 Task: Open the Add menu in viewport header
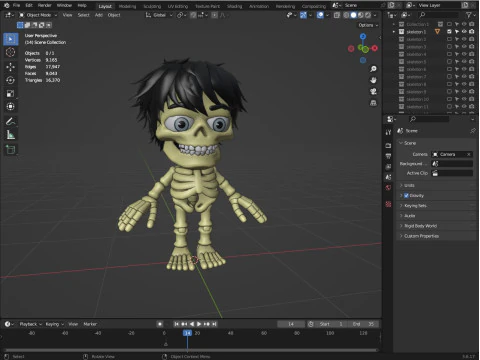pos(99,15)
